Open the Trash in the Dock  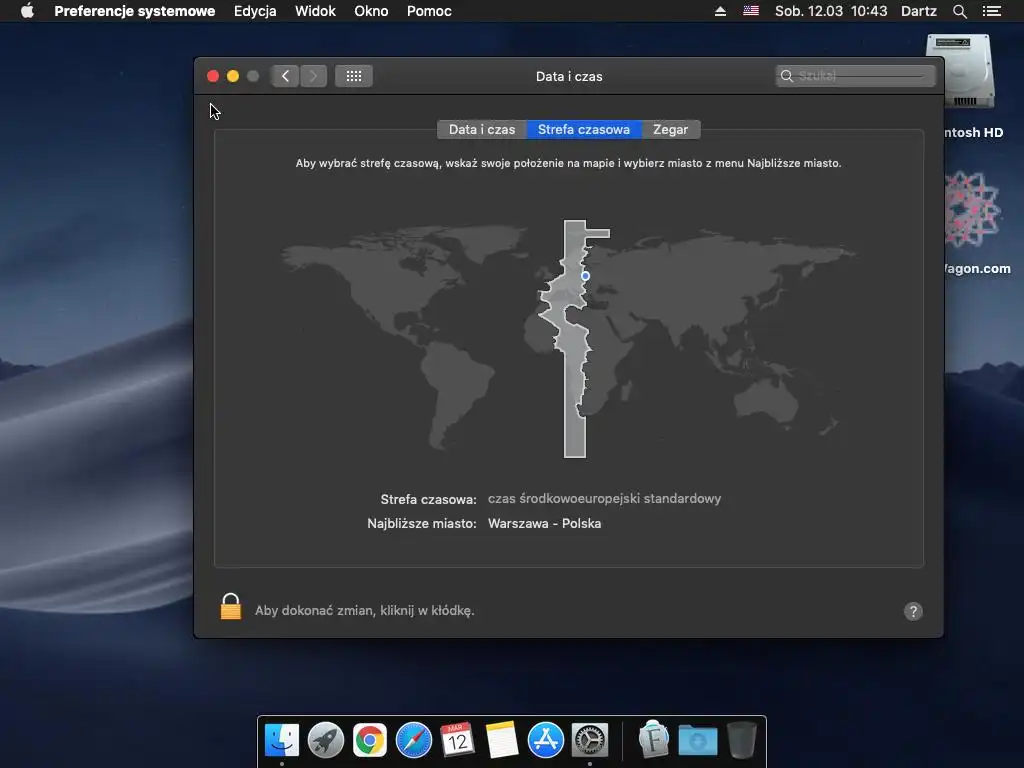coord(742,741)
